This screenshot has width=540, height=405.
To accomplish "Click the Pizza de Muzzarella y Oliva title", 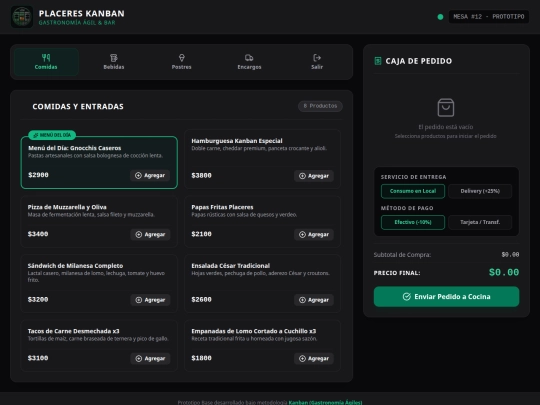I will pos(67,207).
